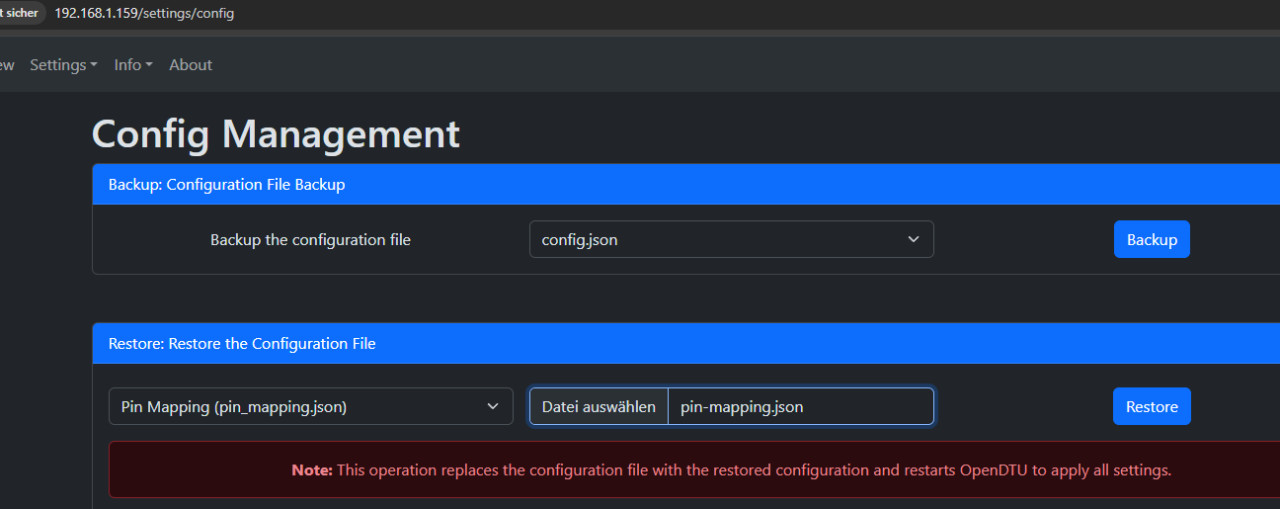
Task: Click the pin-mapping.json selected file field
Action: point(800,407)
